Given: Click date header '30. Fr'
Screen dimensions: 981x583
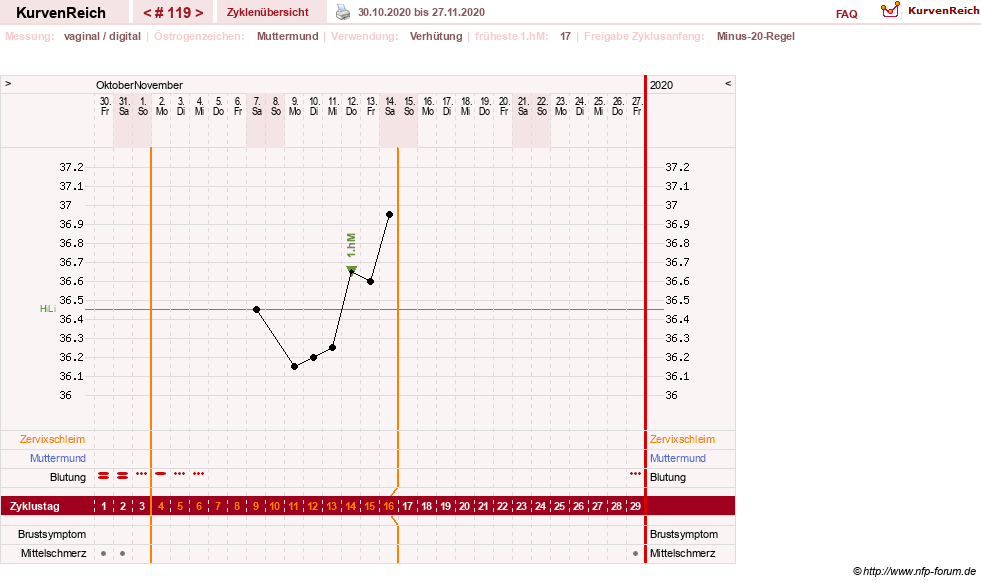Looking at the screenshot, I should pyautogui.click(x=105, y=106).
